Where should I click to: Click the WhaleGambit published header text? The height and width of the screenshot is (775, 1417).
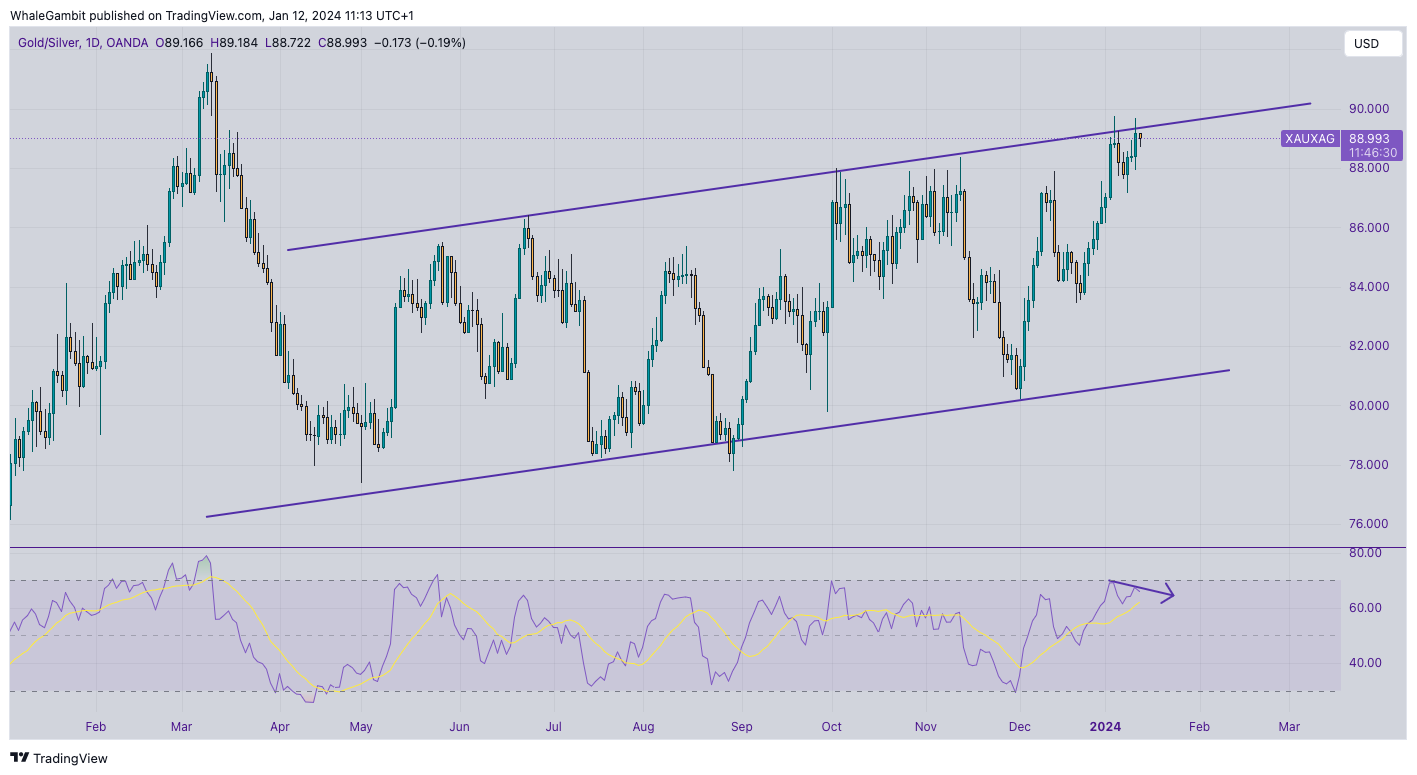click(x=211, y=16)
